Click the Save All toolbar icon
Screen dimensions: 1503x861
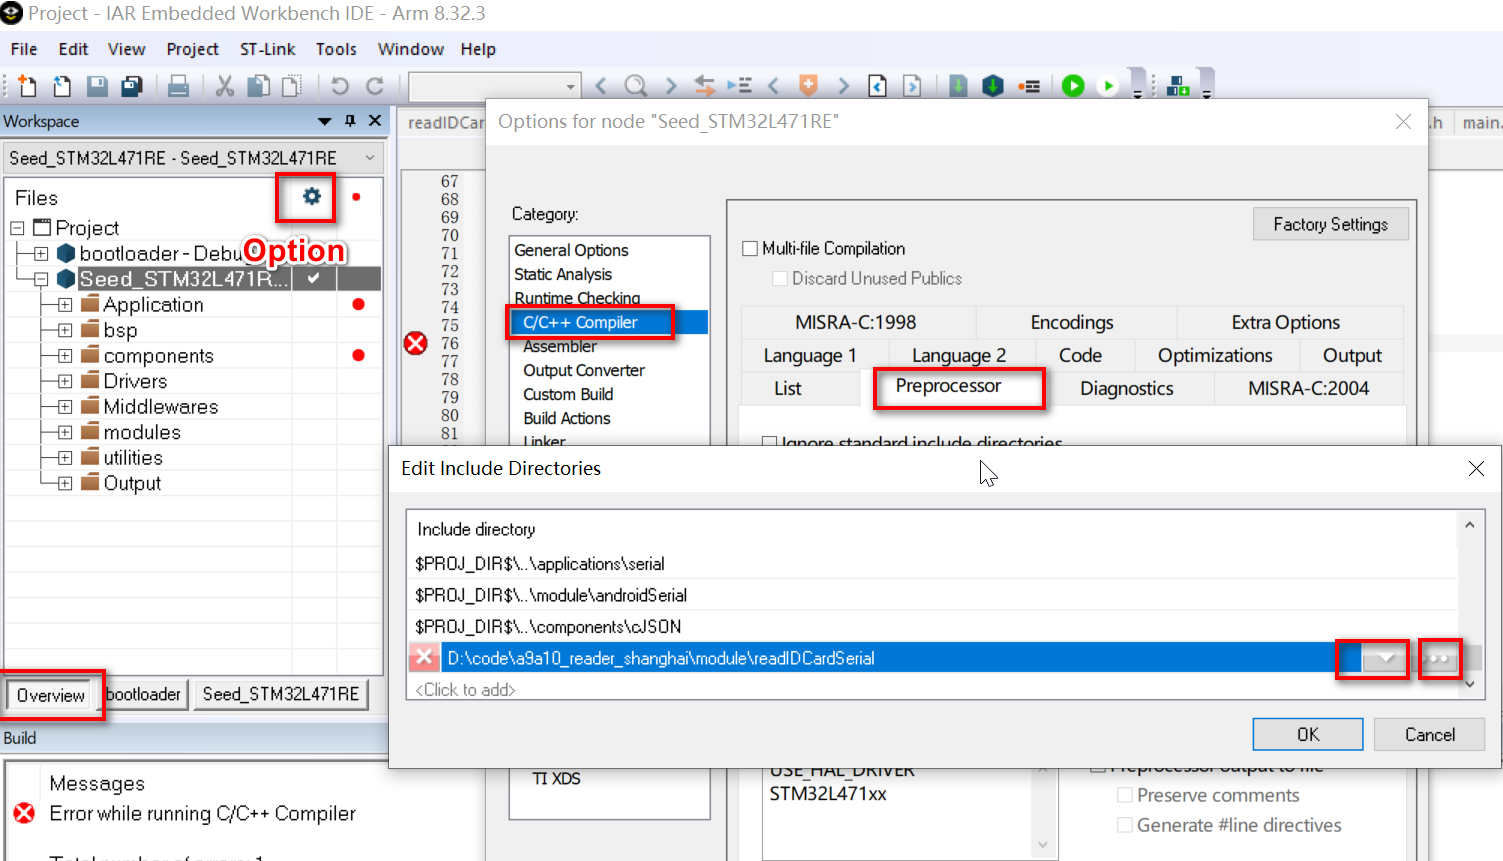[x=132, y=86]
